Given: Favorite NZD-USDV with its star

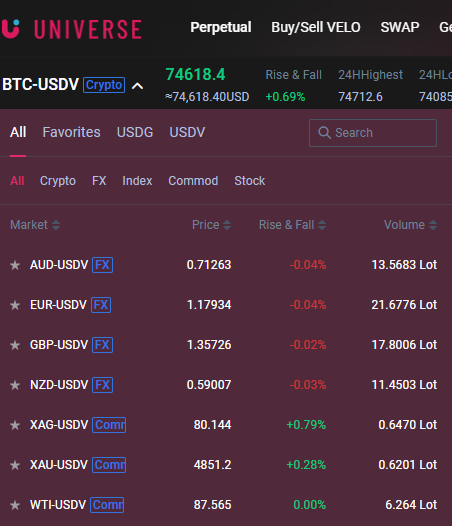Looking at the screenshot, I should tap(15, 385).
